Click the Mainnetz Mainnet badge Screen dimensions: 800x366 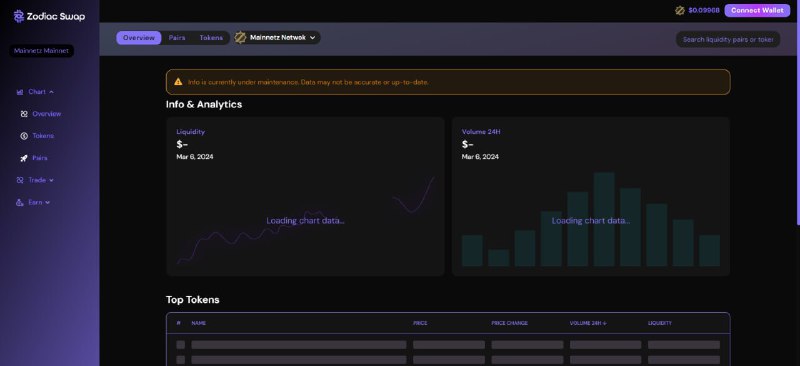(x=41, y=51)
